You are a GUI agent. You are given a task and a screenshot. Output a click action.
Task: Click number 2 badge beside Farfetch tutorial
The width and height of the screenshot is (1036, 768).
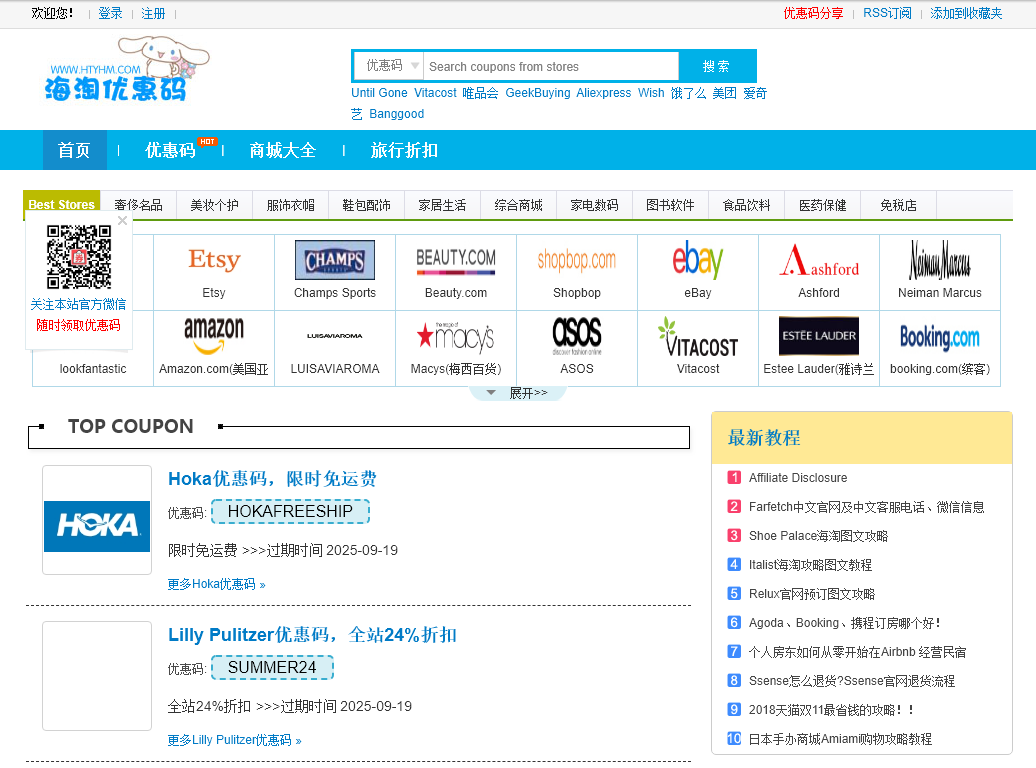click(x=734, y=506)
